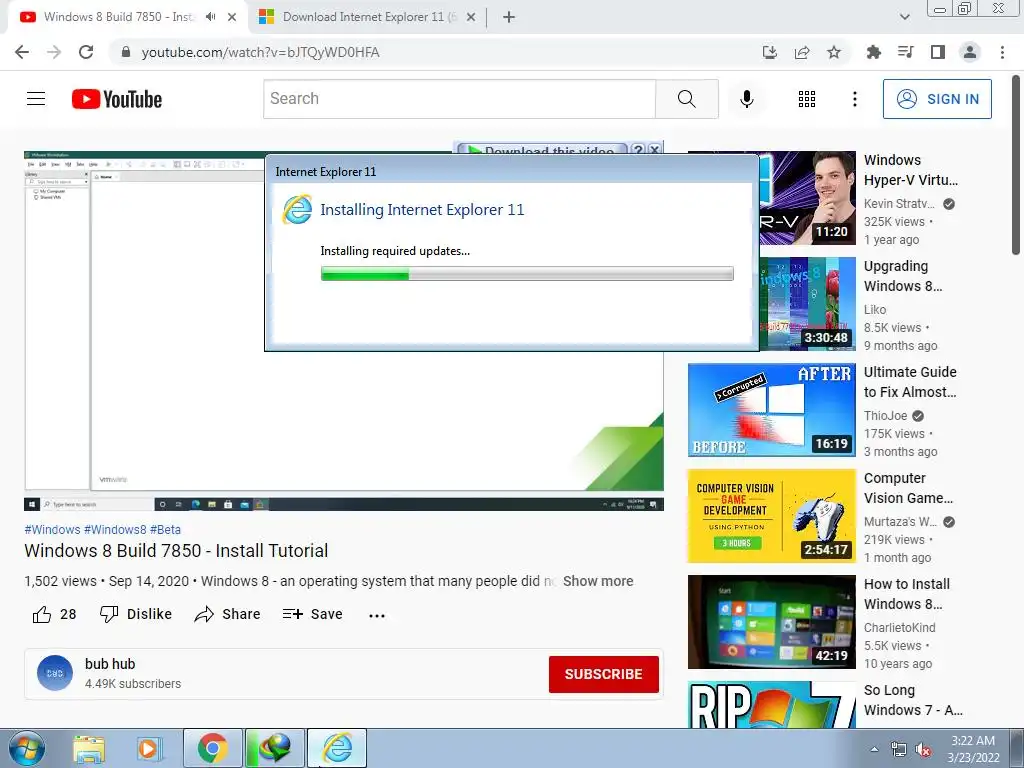
Task: Open the YouTube hamburger guide menu
Action: (36, 99)
